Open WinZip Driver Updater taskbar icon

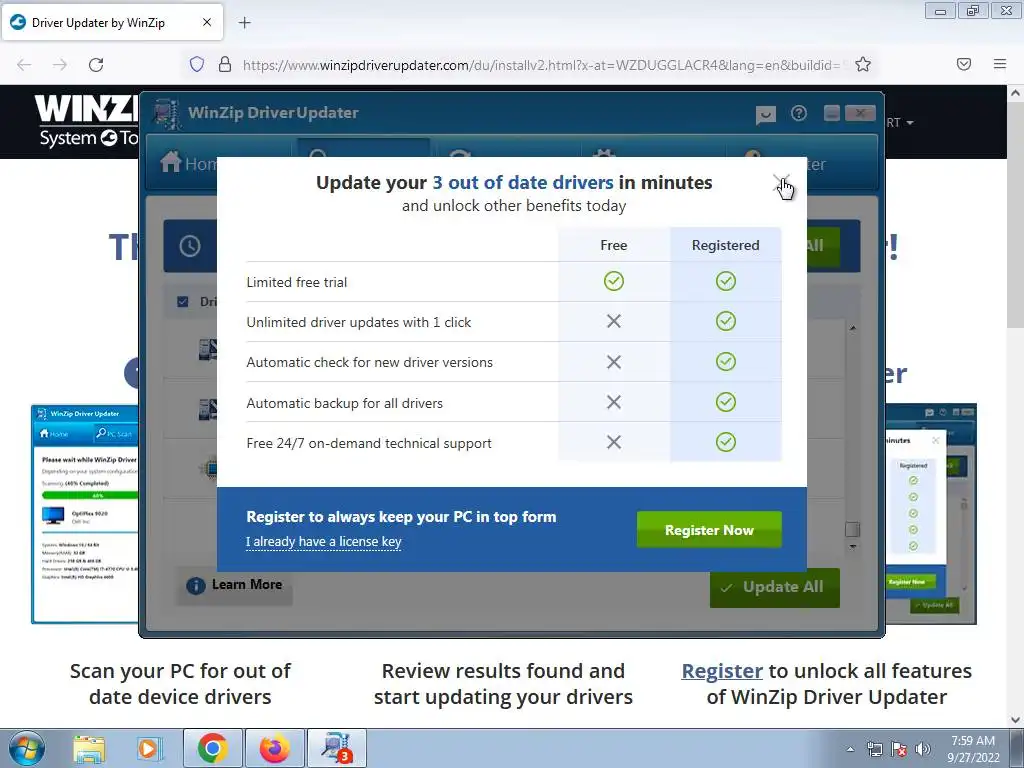pos(336,748)
